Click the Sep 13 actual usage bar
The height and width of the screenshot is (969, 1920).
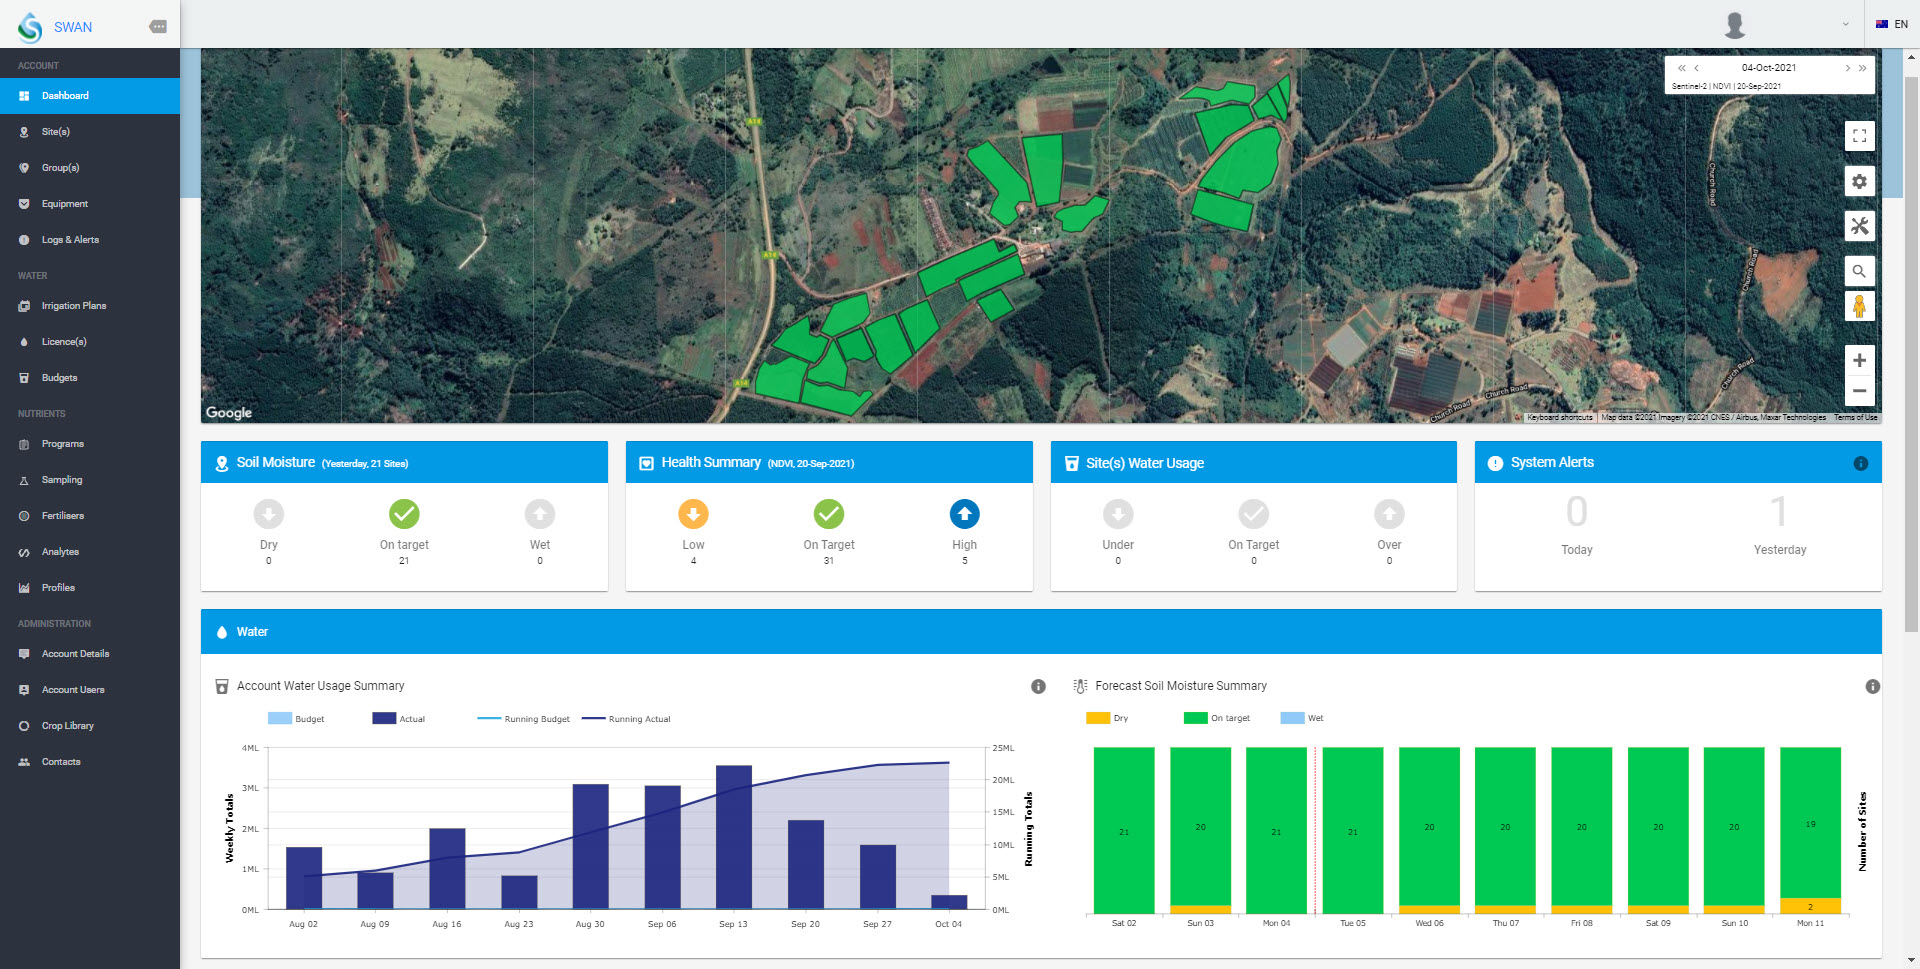[x=733, y=836]
